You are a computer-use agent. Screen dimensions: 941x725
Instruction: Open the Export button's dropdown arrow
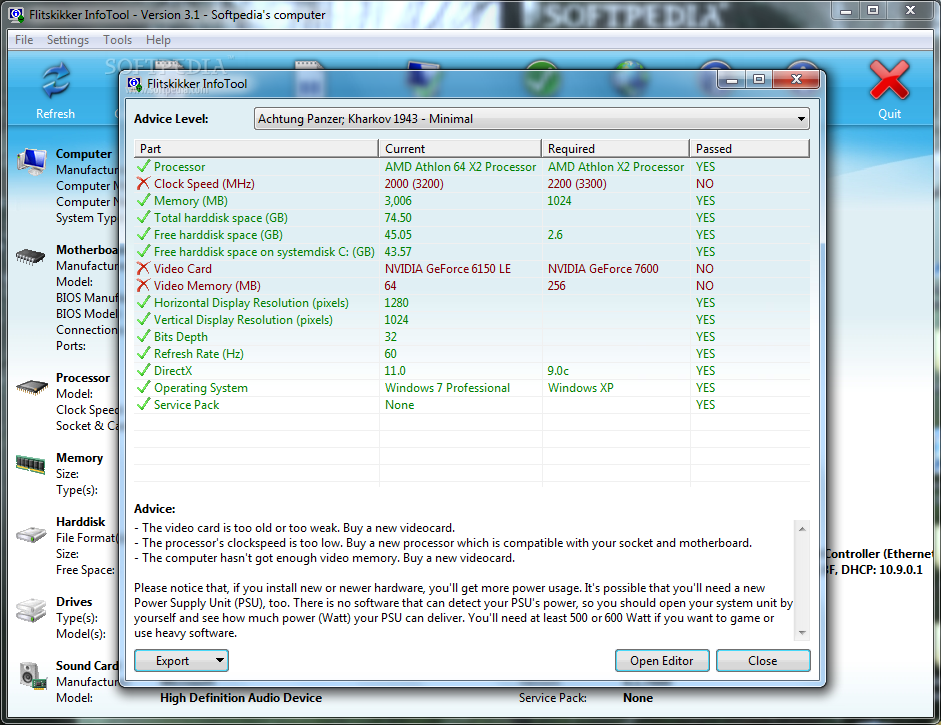220,660
